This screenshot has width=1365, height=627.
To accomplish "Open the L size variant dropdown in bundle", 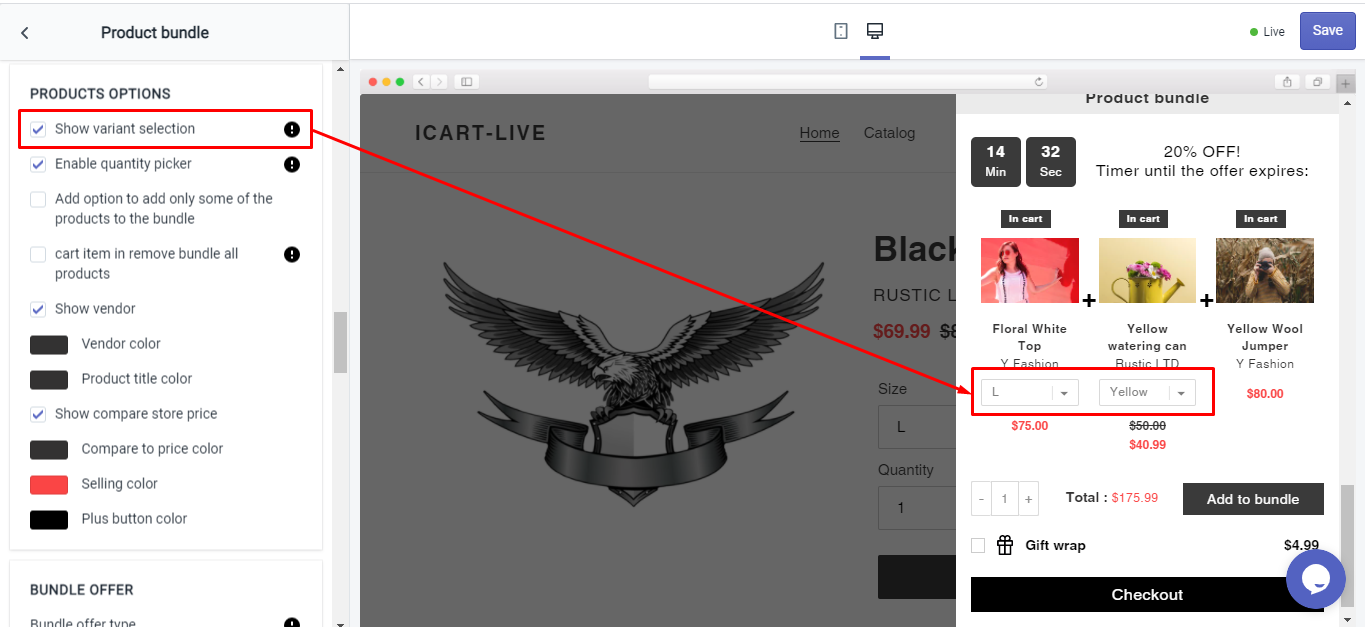I will pyautogui.click(x=1029, y=393).
